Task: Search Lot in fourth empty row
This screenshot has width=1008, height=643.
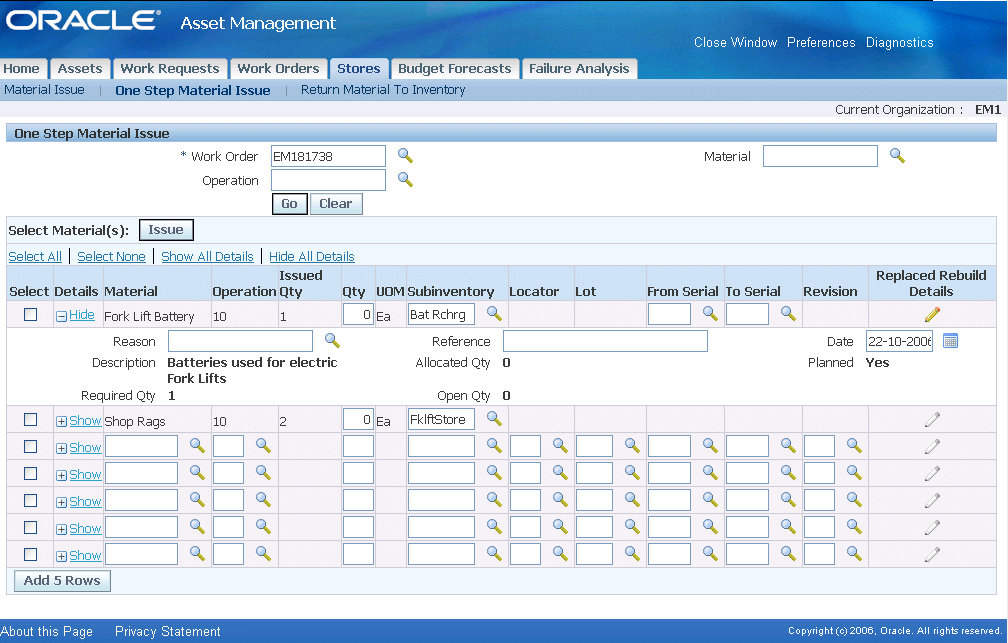Action: (x=632, y=527)
